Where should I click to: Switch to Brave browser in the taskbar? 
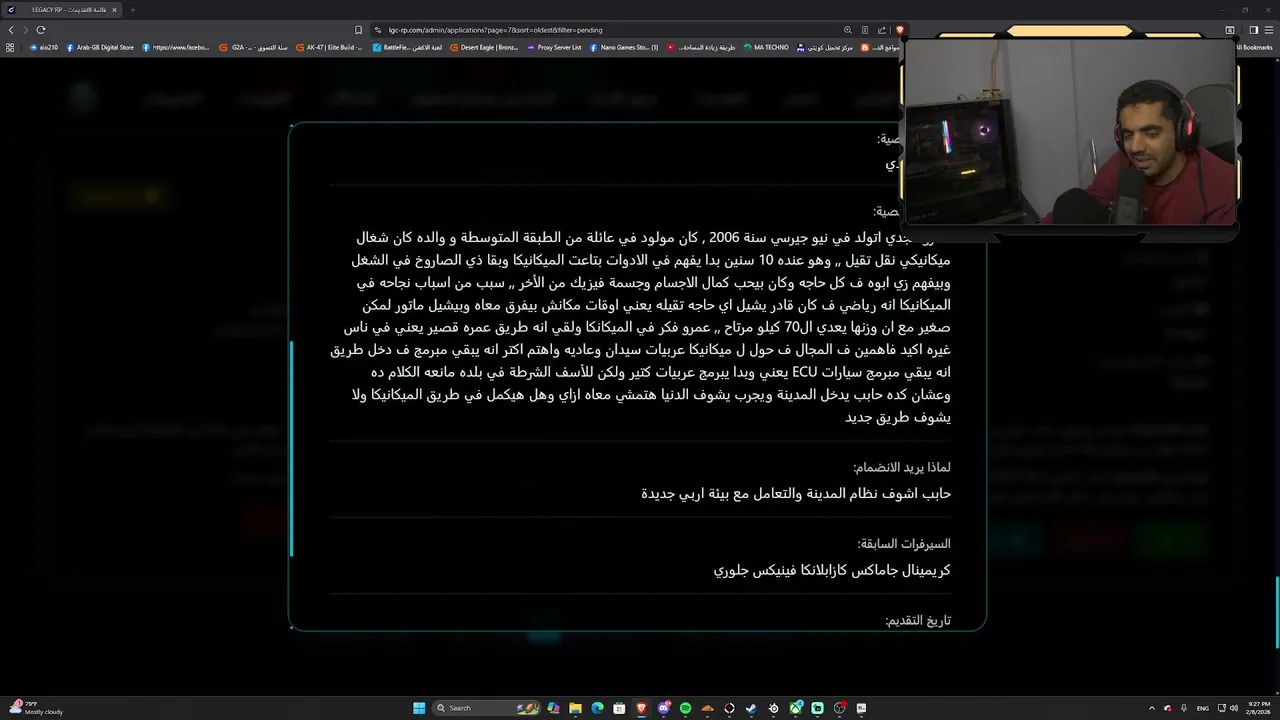pos(641,708)
